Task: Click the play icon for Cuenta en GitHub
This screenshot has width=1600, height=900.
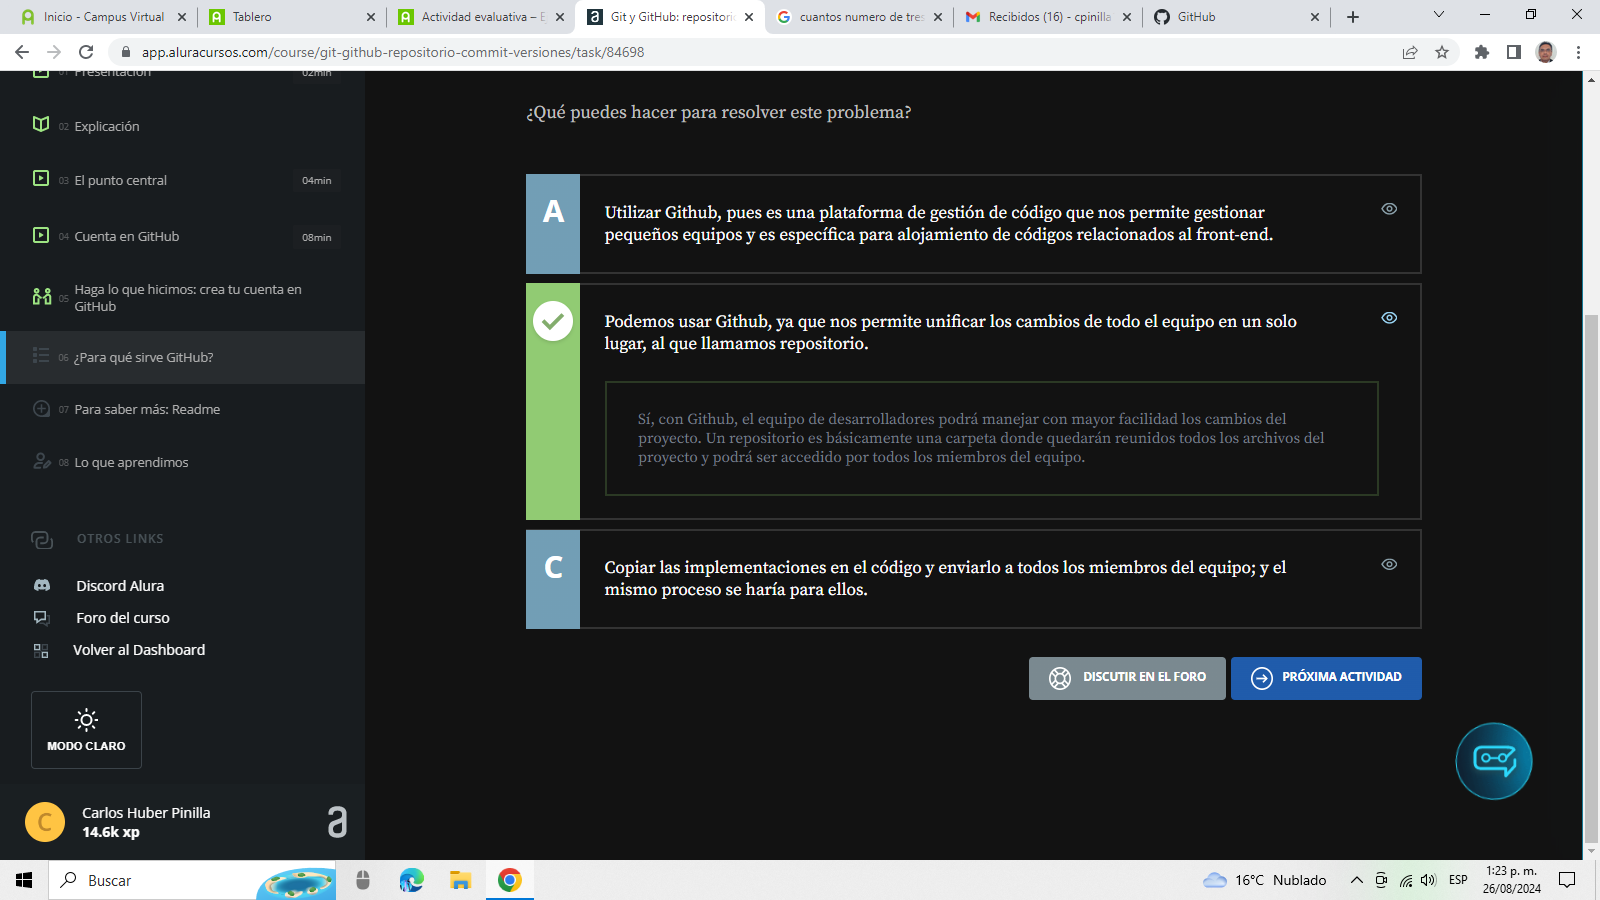Action: point(41,235)
